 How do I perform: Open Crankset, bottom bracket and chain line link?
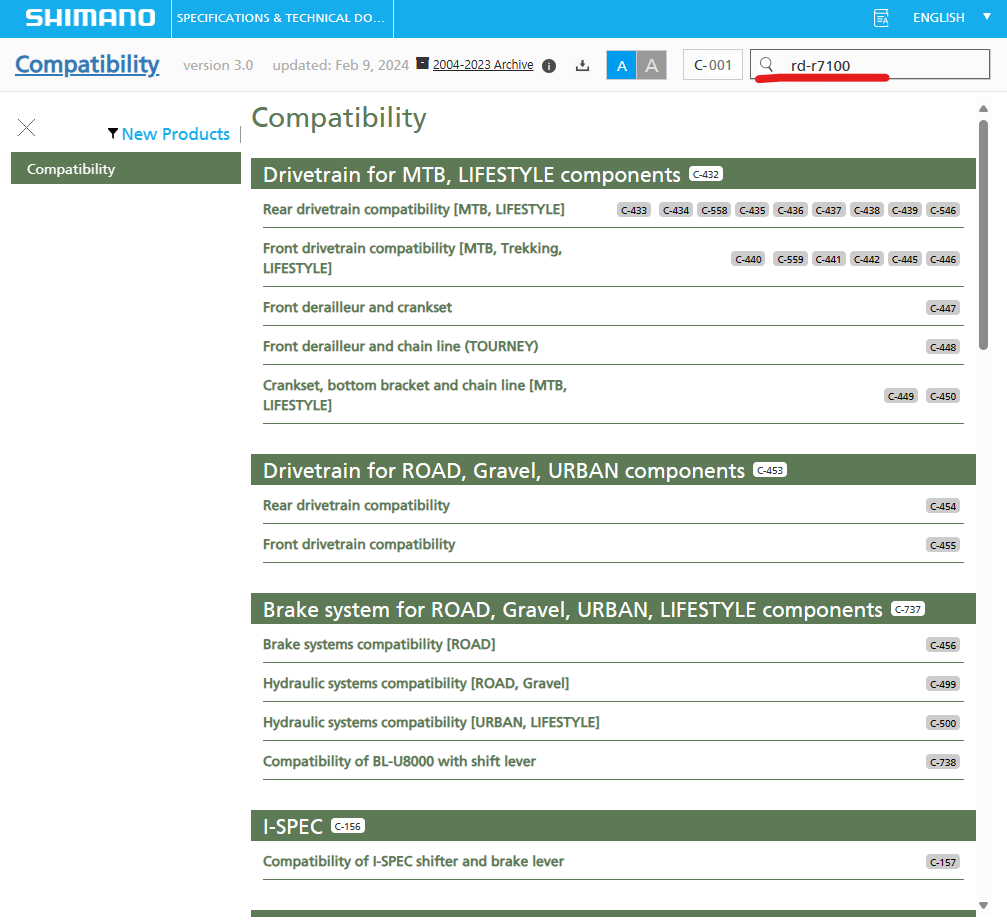pyautogui.click(x=415, y=395)
